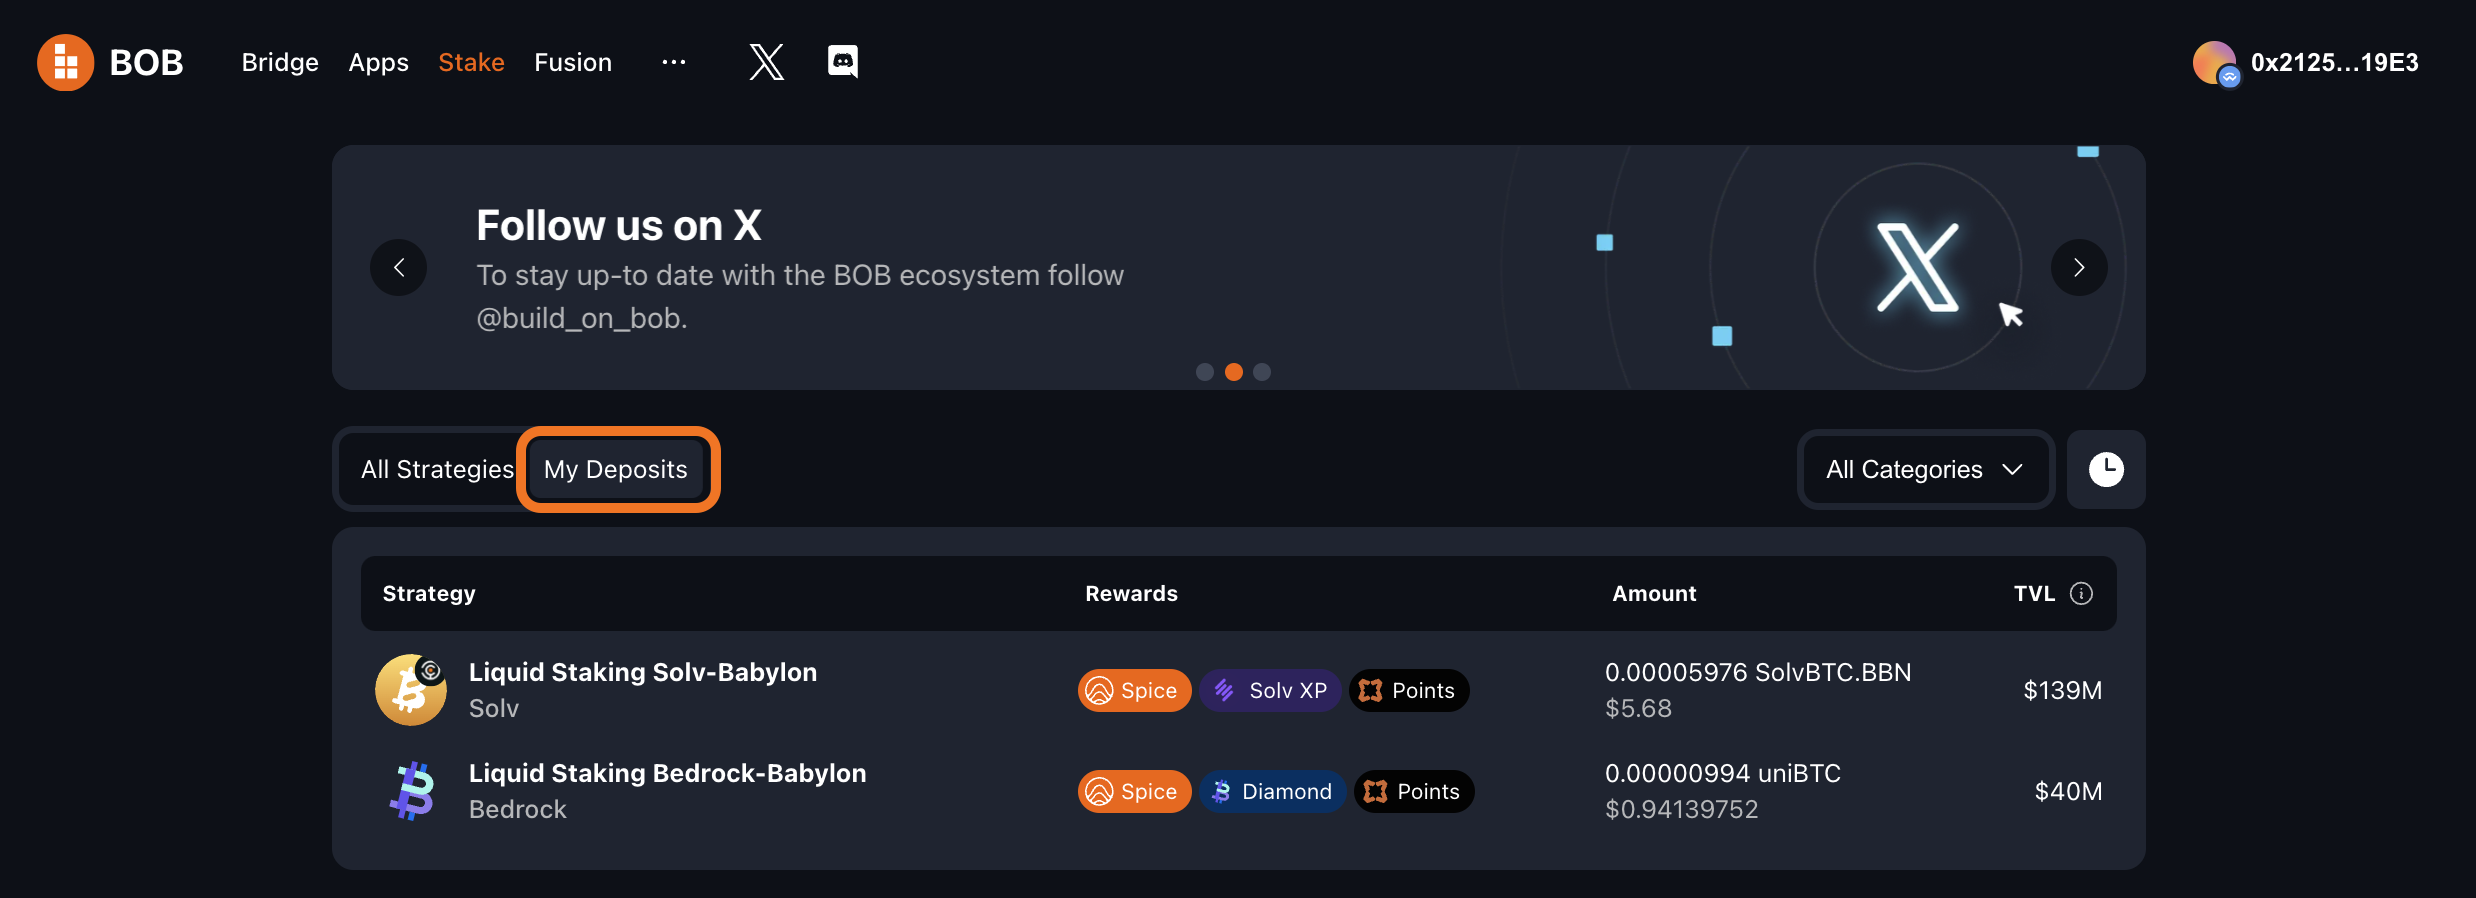Click Spice reward badge for Solv-Babylon
The width and height of the screenshot is (2476, 898).
click(x=1134, y=690)
